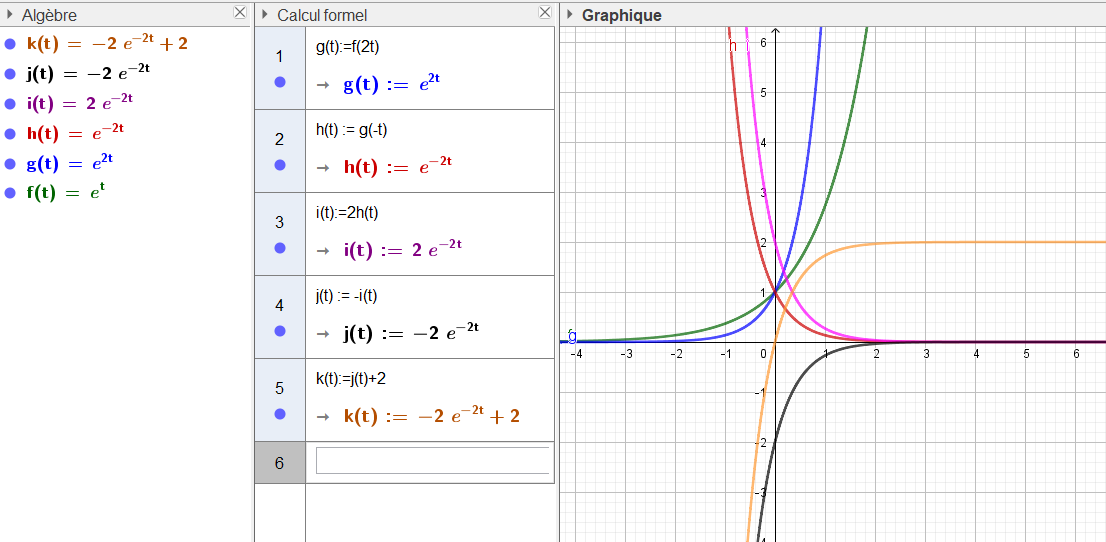This screenshot has height=542, width=1106.
Task: Toggle visibility of f(t) in Algèbre
Action: [10, 192]
